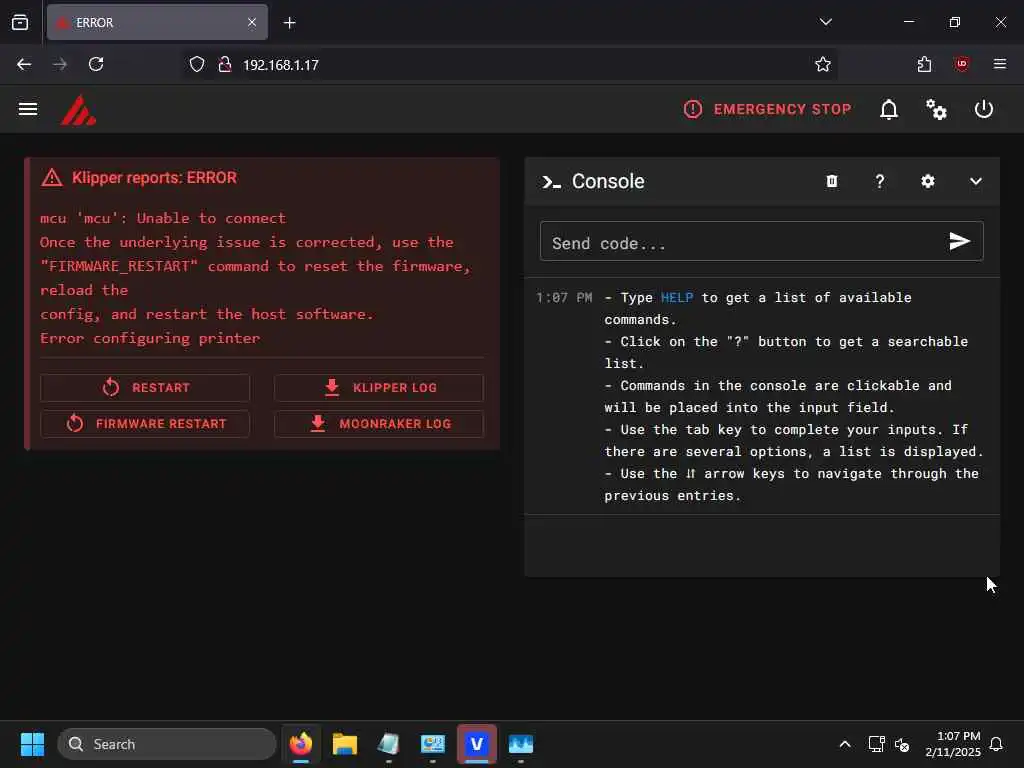Open Firefox tracking protection shield
The image size is (1024, 768).
click(x=197, y=64)
